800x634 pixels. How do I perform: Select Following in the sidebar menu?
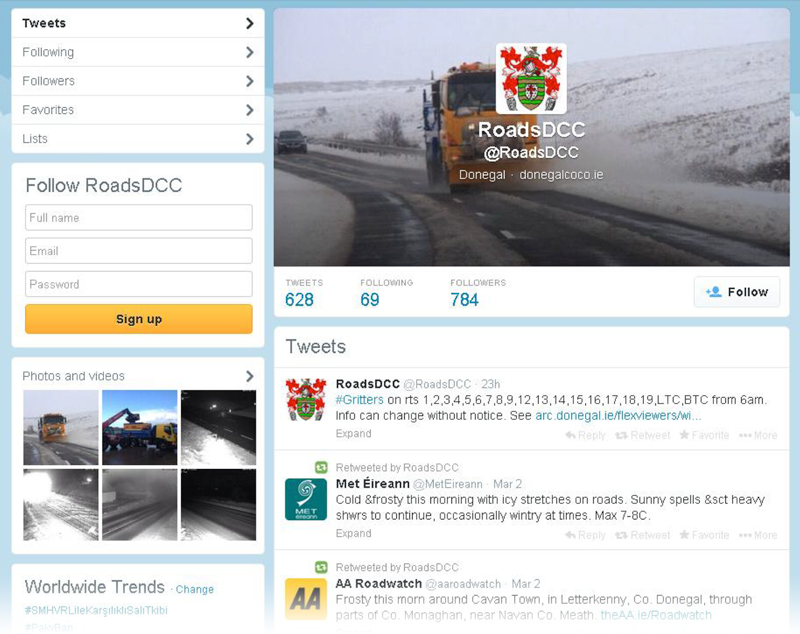click(x=138, y=52)
